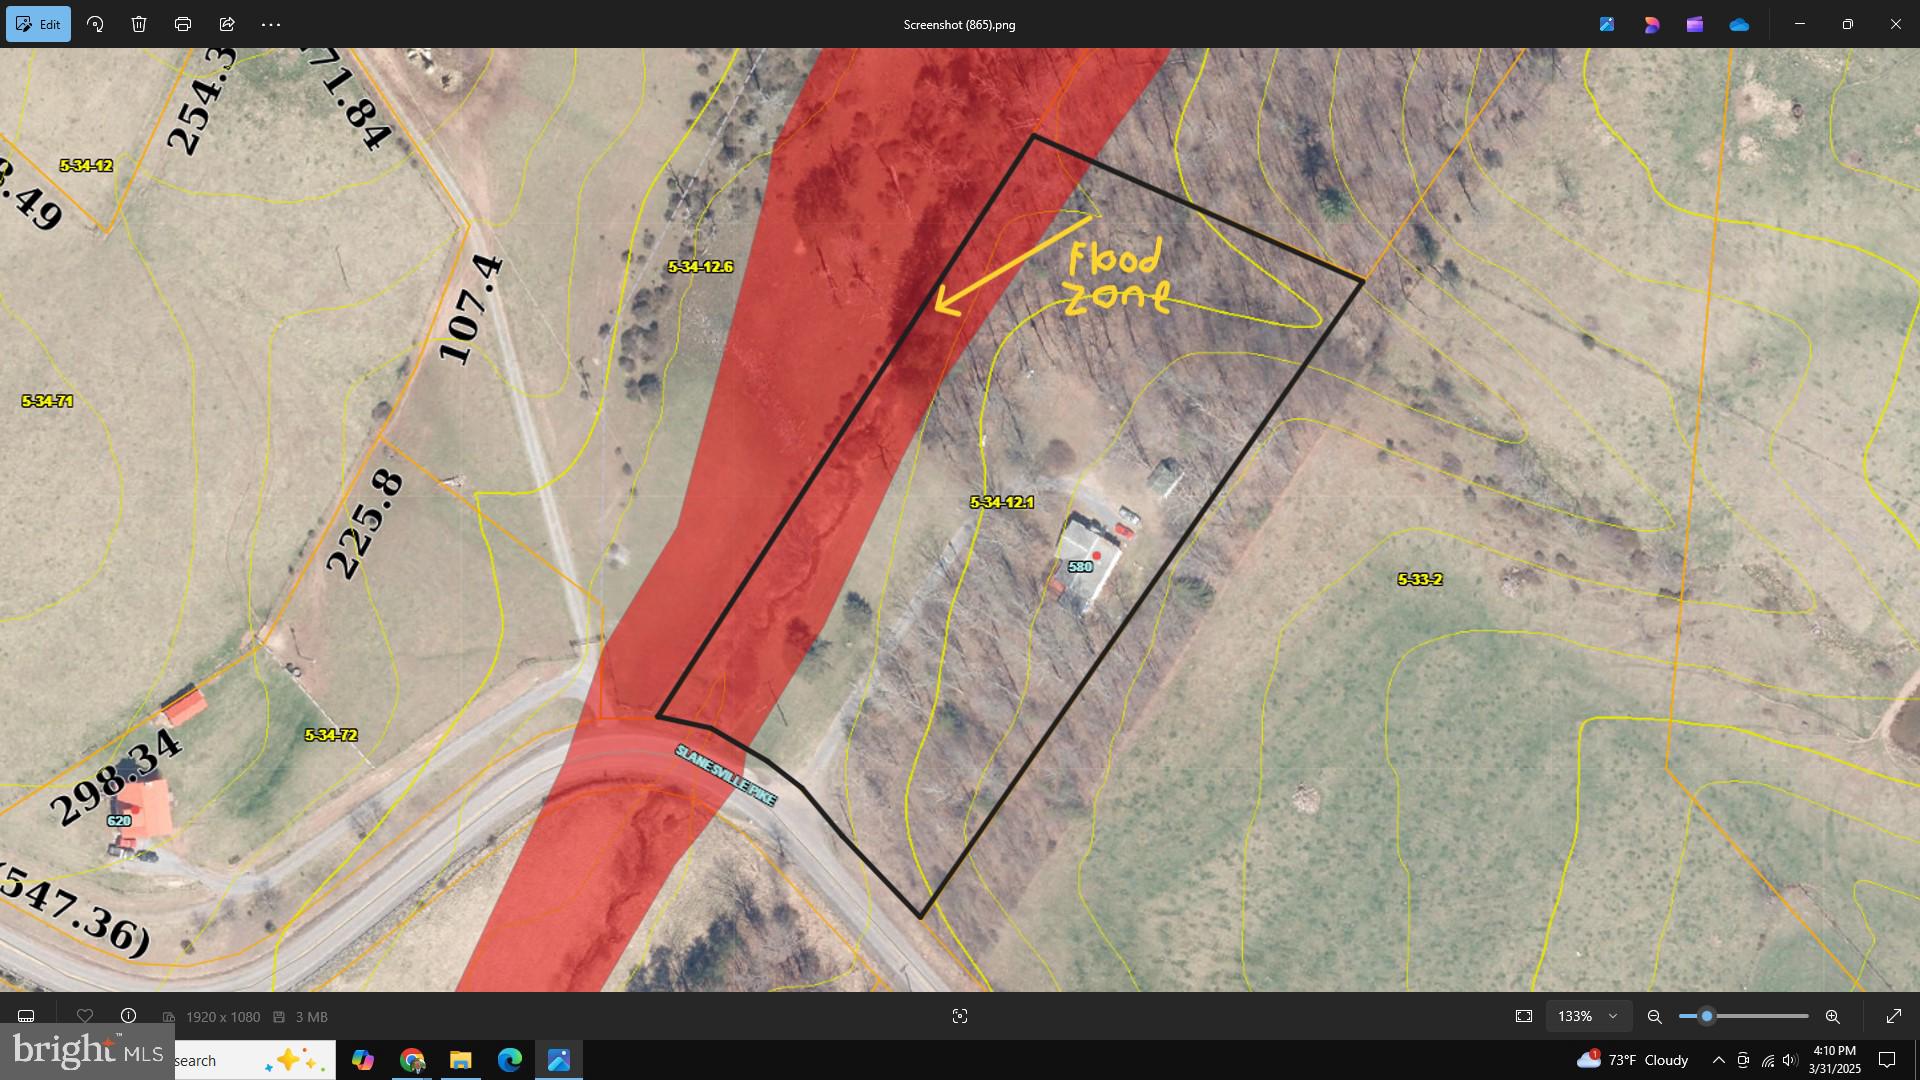Delete the photo with trash icon
Screen dimensions: 1920x1080
point(139,24)
